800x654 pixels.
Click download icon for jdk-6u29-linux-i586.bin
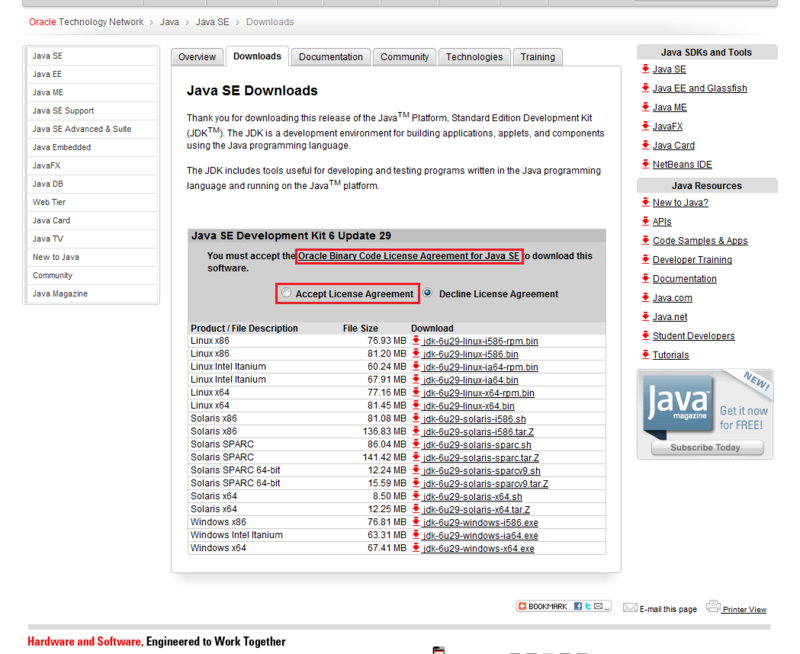[416, 353]
